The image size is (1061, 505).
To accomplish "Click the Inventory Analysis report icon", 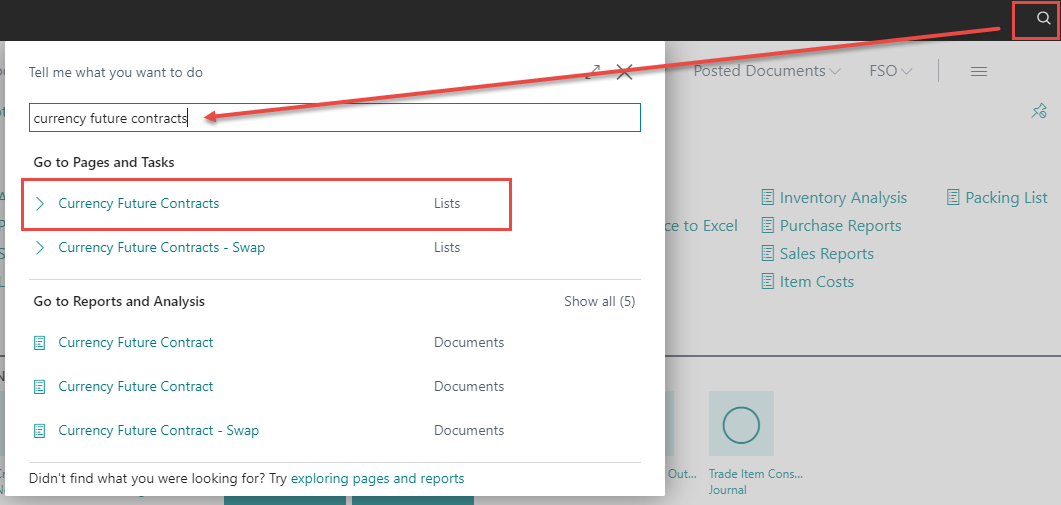I will [768, 198].
